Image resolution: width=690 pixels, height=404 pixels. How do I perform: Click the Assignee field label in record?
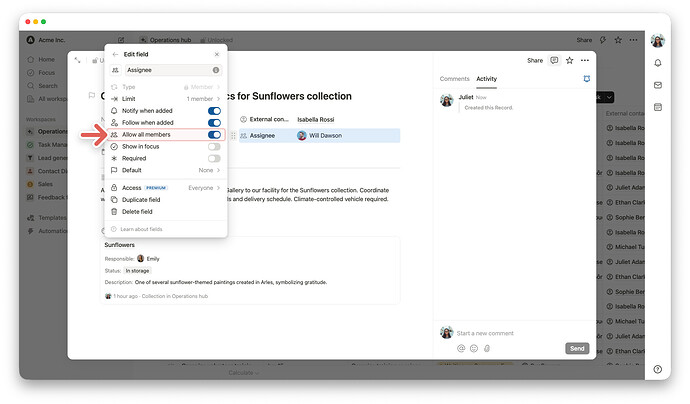(262, 136)
